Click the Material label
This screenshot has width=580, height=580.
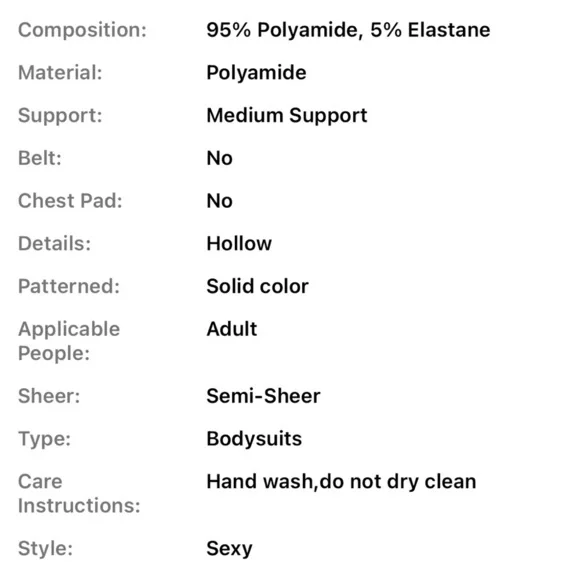pyautogui.click(x=60, y=72)
